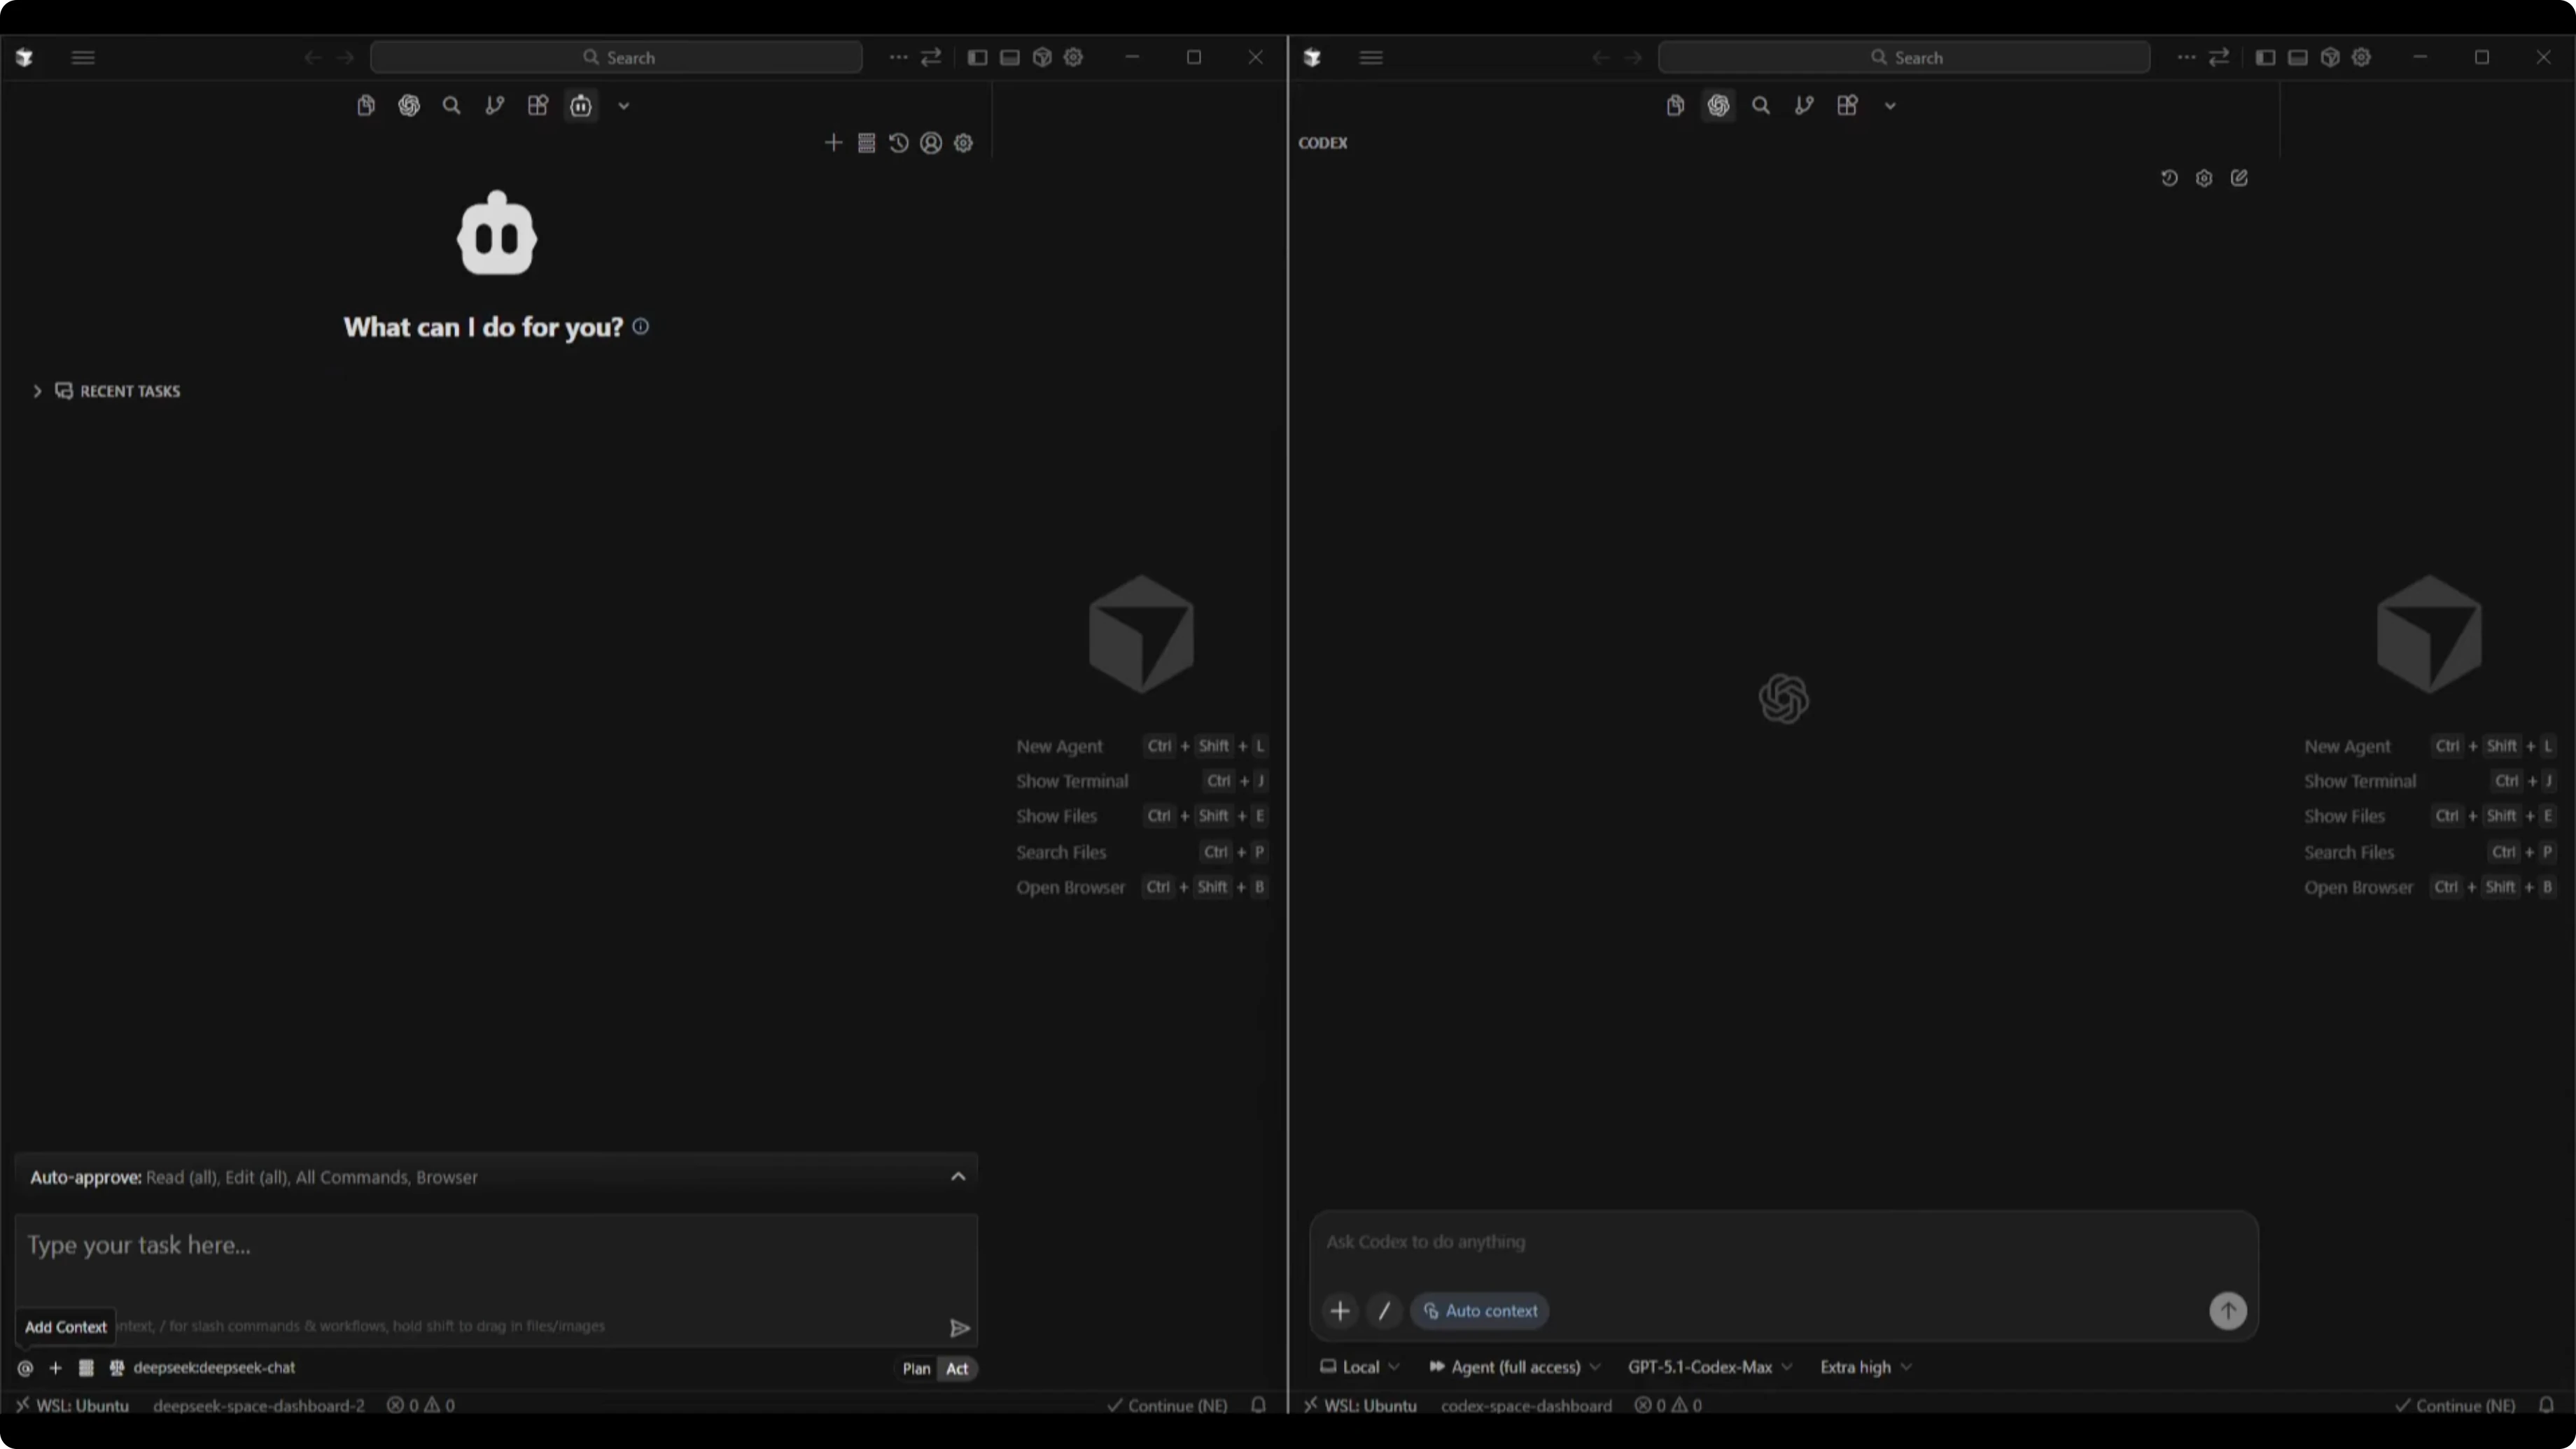Image resolution: width=2576 pixels, height=1449 pixels.
Task: Open Cline robot icon in left activity bar
Action: (x=581, y=106)
